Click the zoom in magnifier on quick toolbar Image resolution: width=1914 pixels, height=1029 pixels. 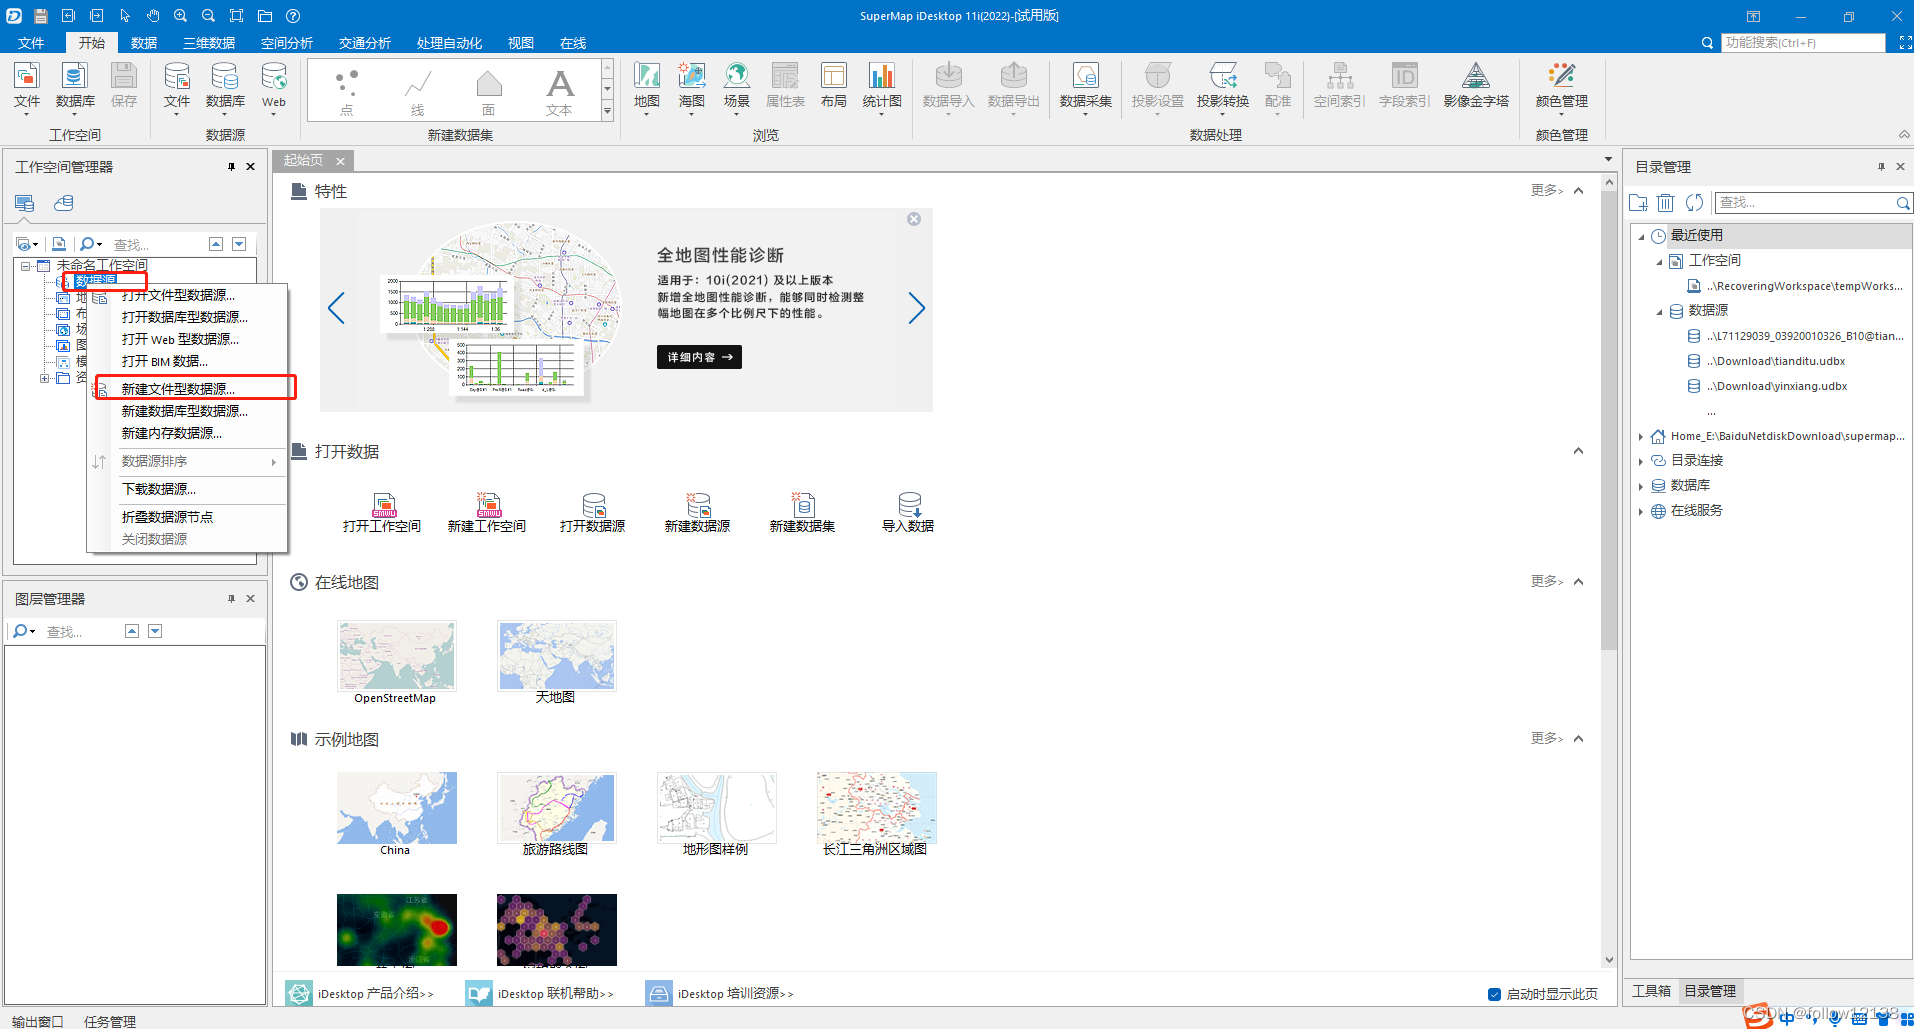(180, 15)
